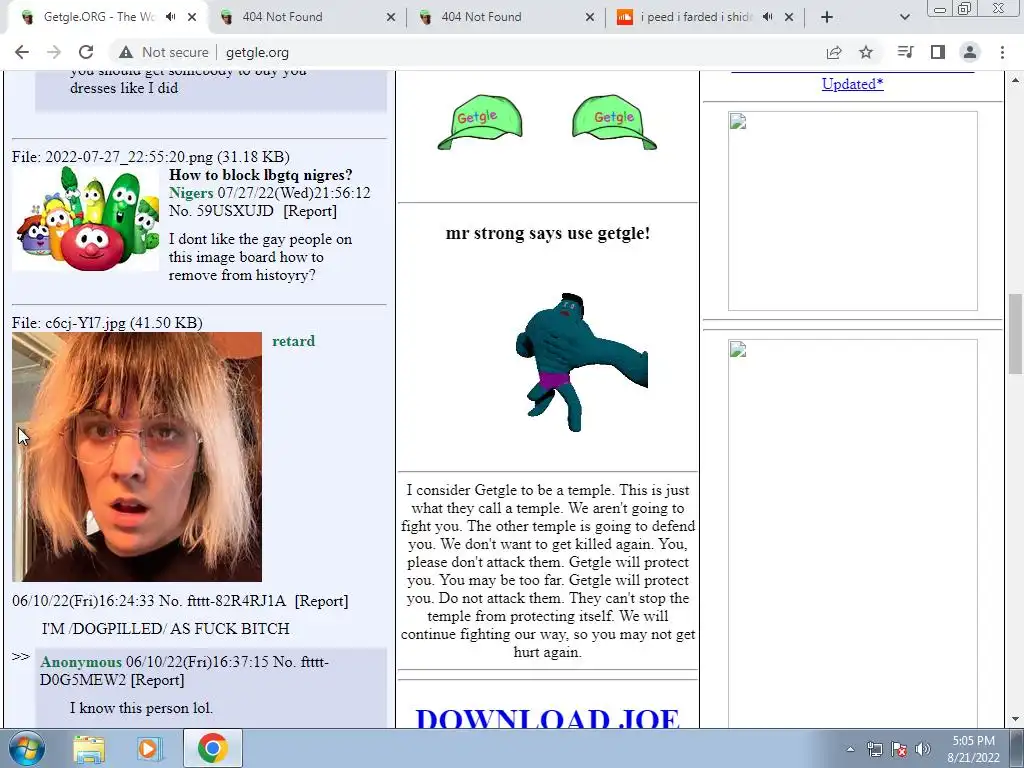Go forward with the forward arrow

pyautogui.click(x=54, y=52)
